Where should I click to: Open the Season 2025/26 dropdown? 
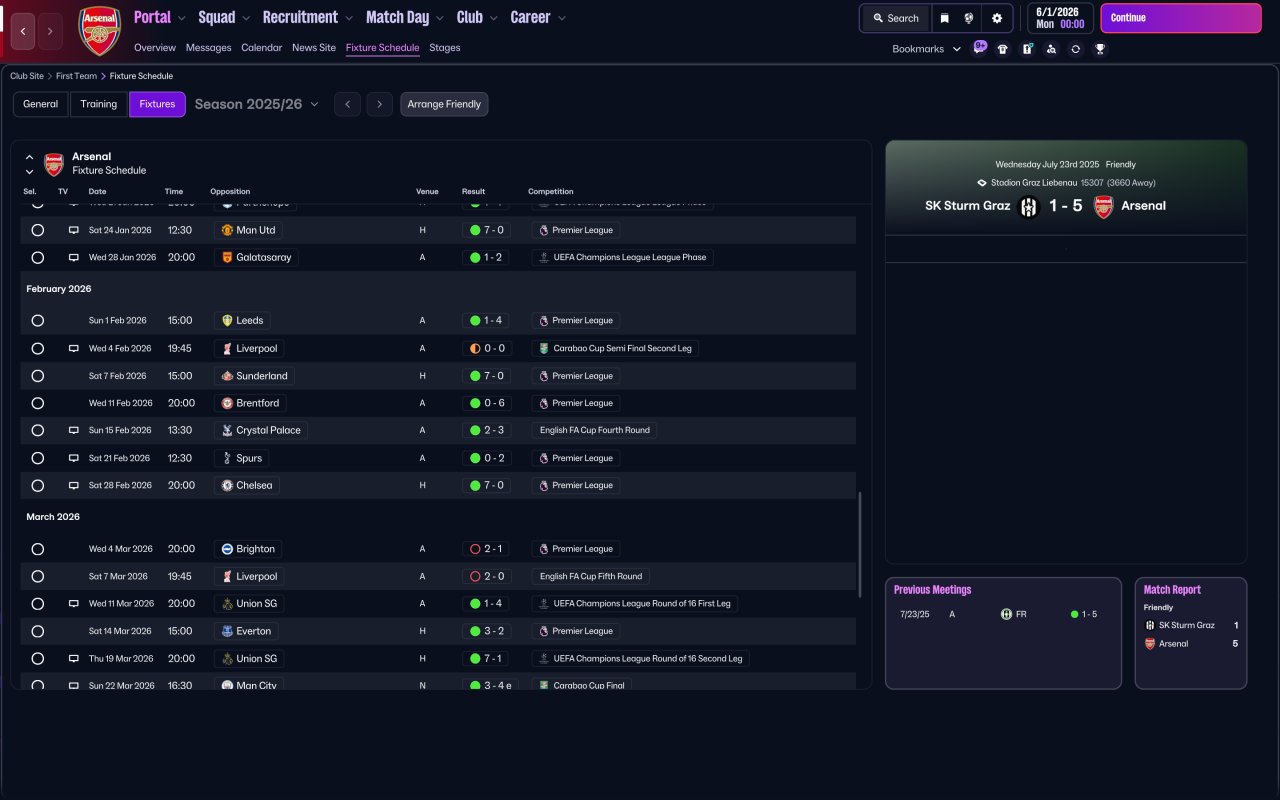(x=257, y=104)
